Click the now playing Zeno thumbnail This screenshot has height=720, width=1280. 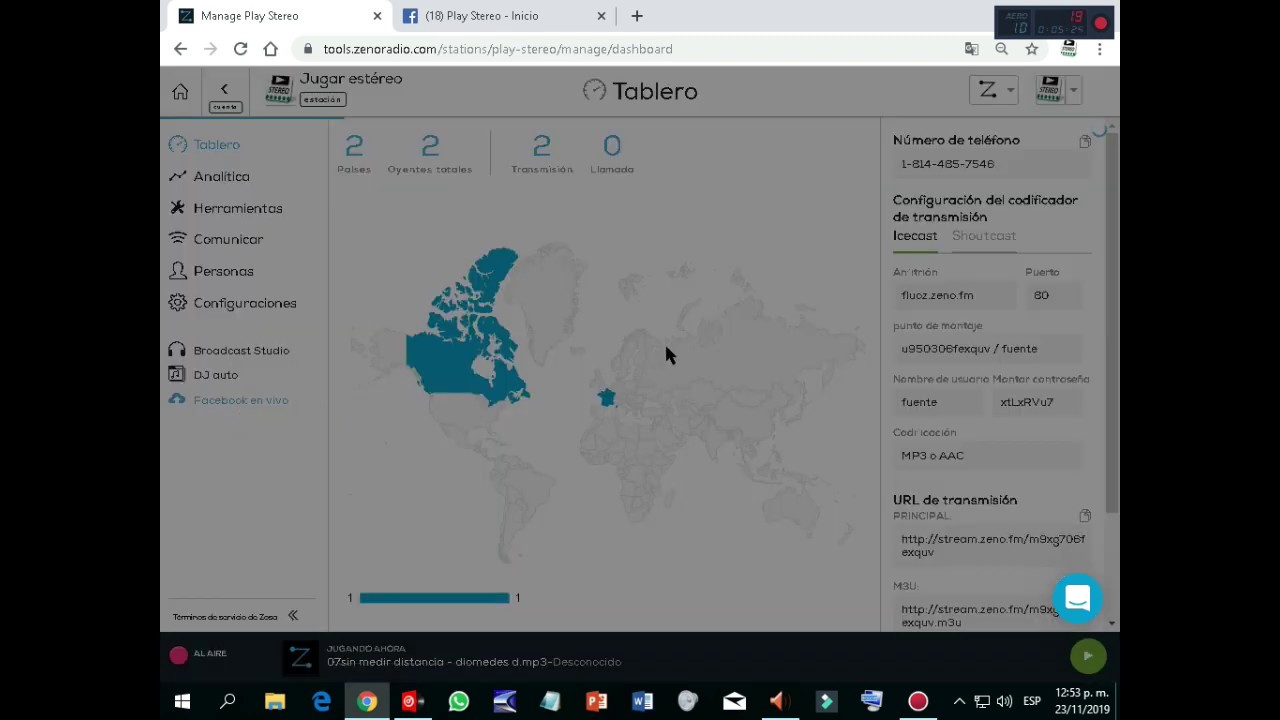300,657
